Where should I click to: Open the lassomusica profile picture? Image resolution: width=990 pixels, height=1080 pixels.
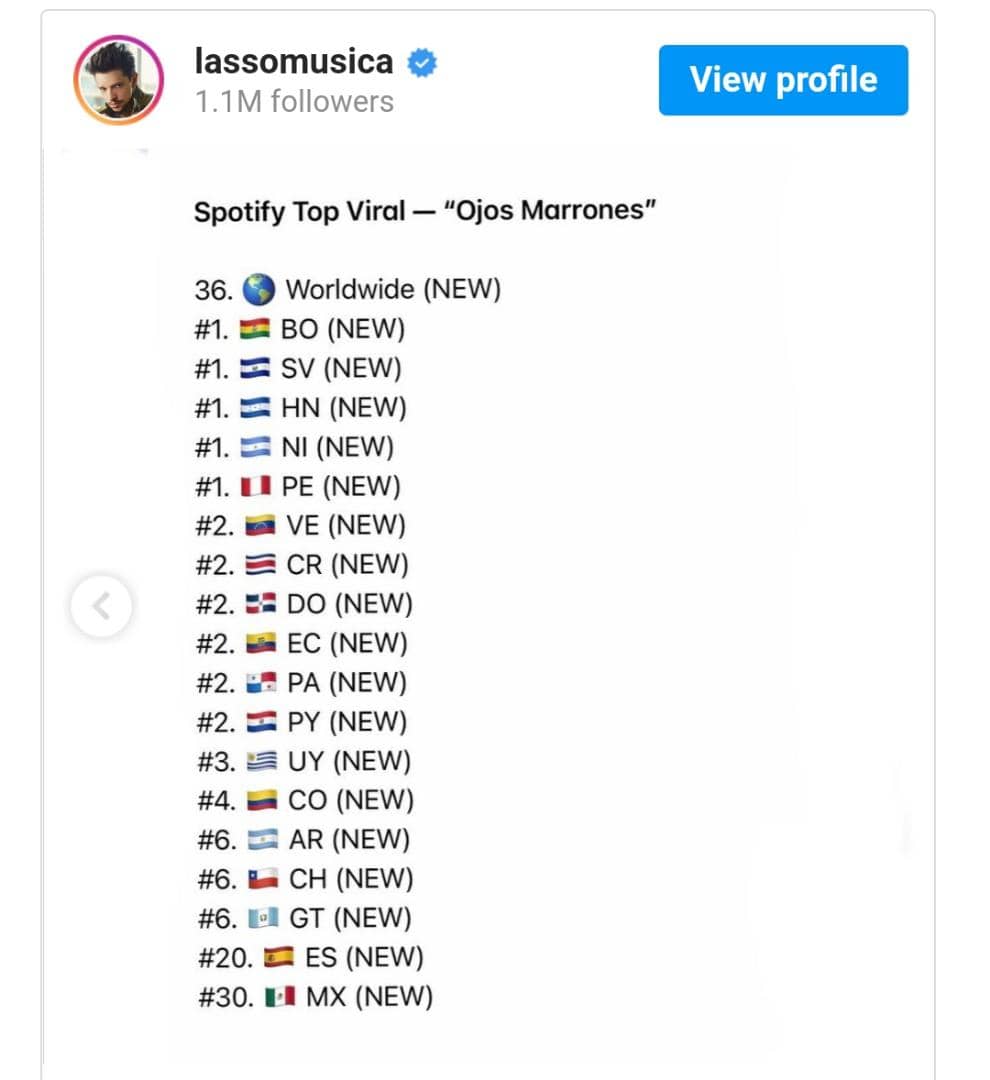118,80
